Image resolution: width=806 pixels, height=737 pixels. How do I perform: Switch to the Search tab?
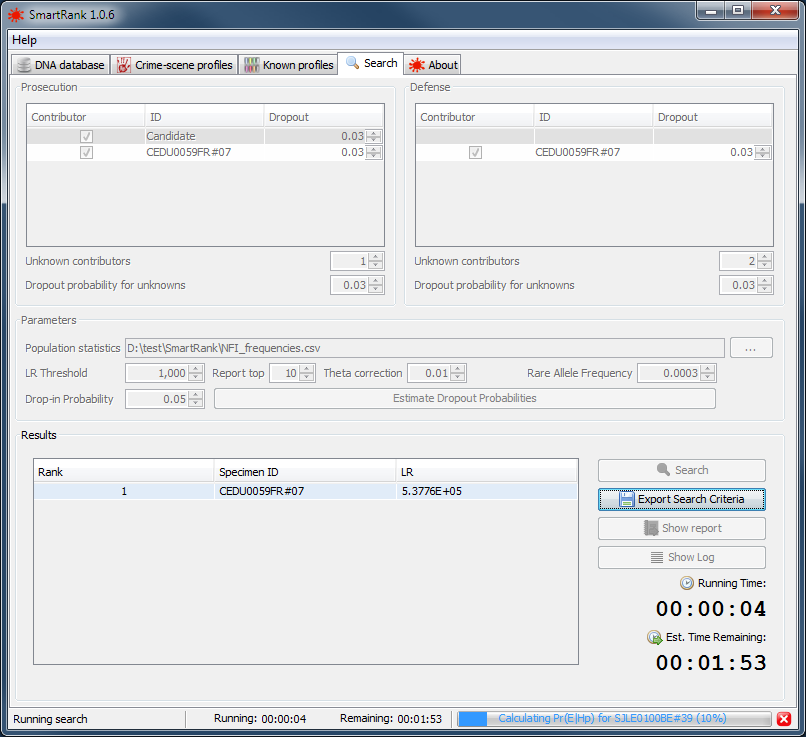(371, 63)
